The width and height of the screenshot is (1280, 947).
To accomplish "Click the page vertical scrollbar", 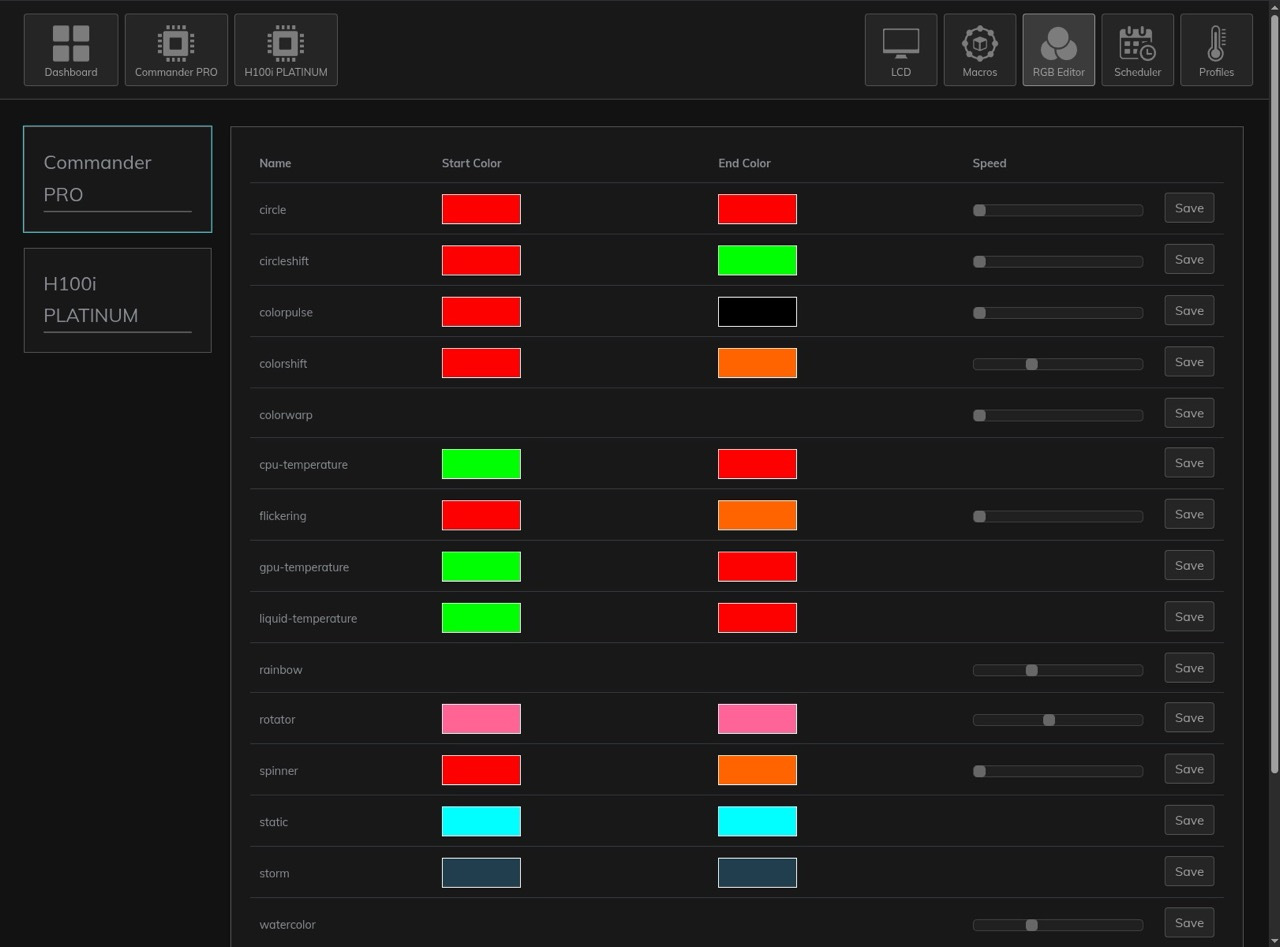I will (1274, 400).
